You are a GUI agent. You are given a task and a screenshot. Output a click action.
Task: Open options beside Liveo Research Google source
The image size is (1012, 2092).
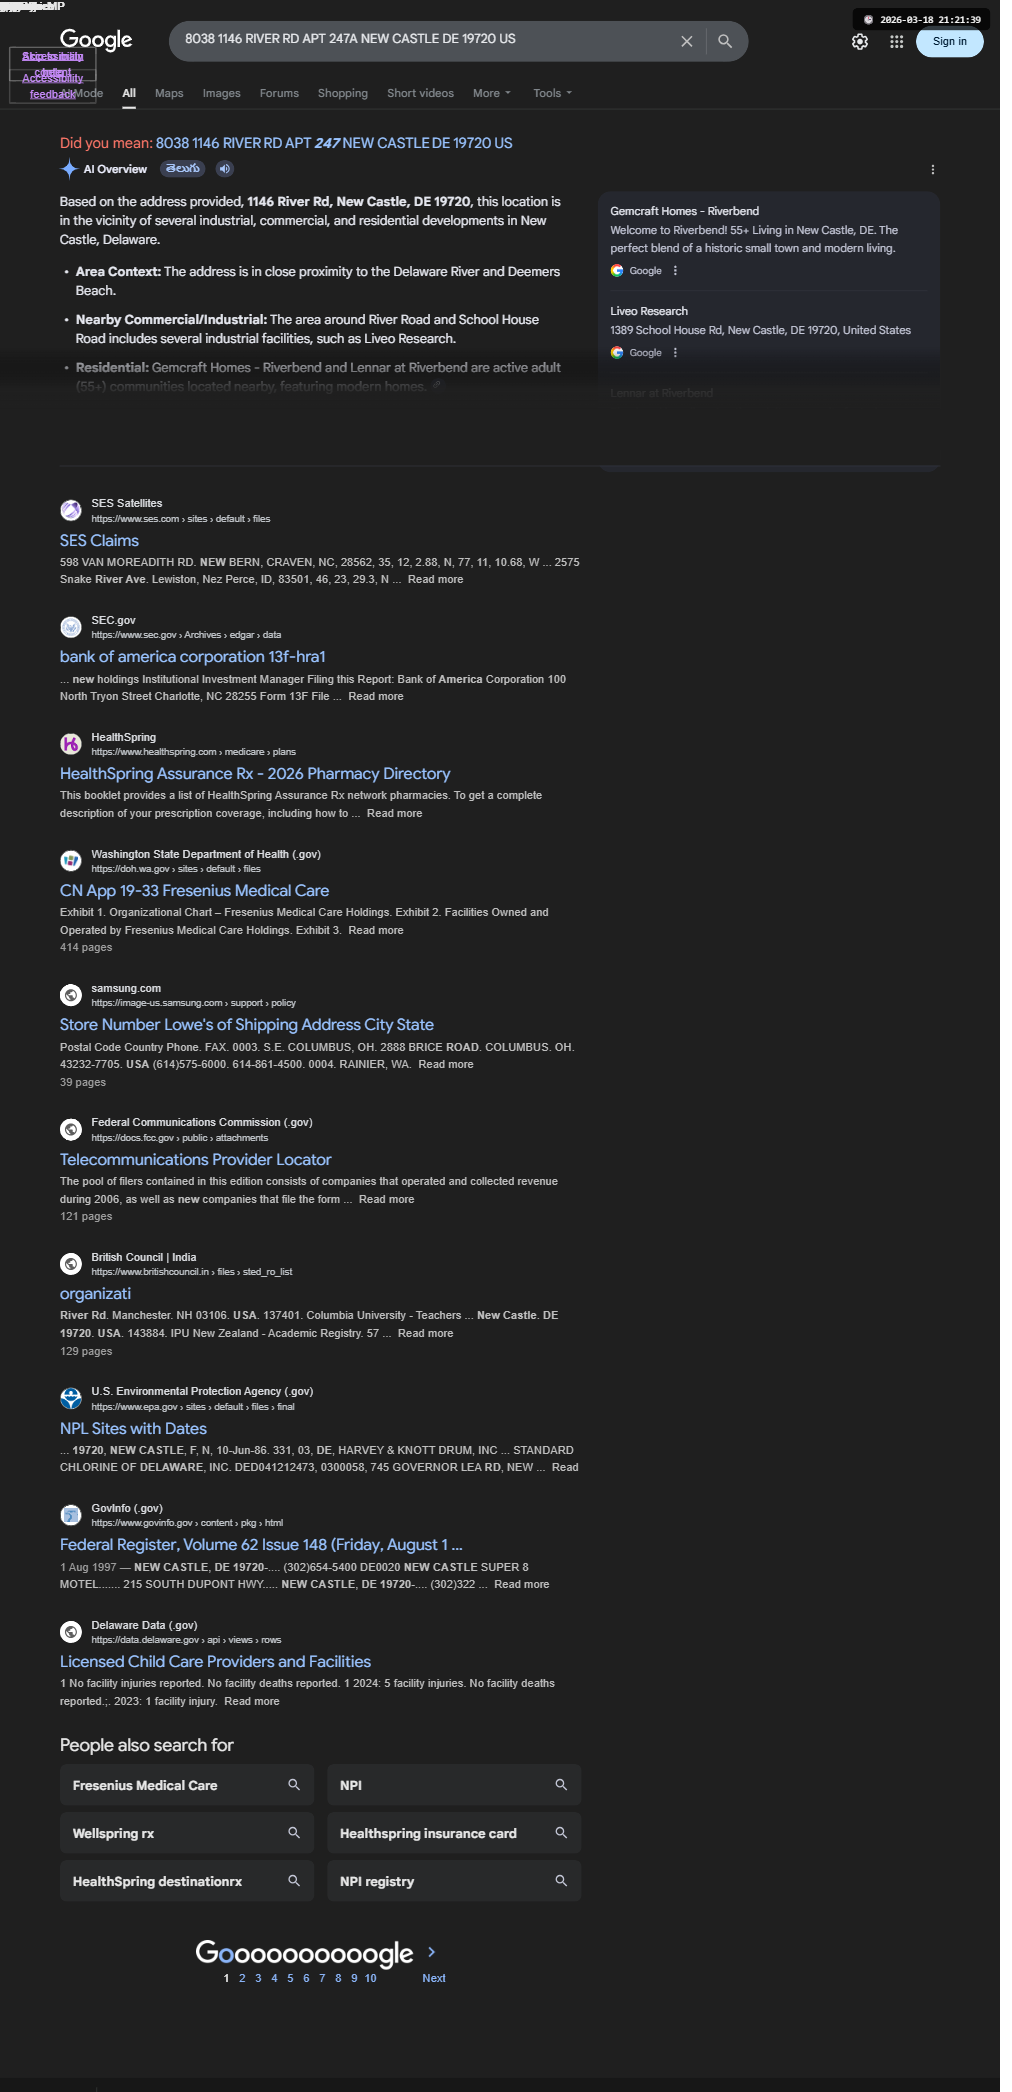tap(676, 353)
